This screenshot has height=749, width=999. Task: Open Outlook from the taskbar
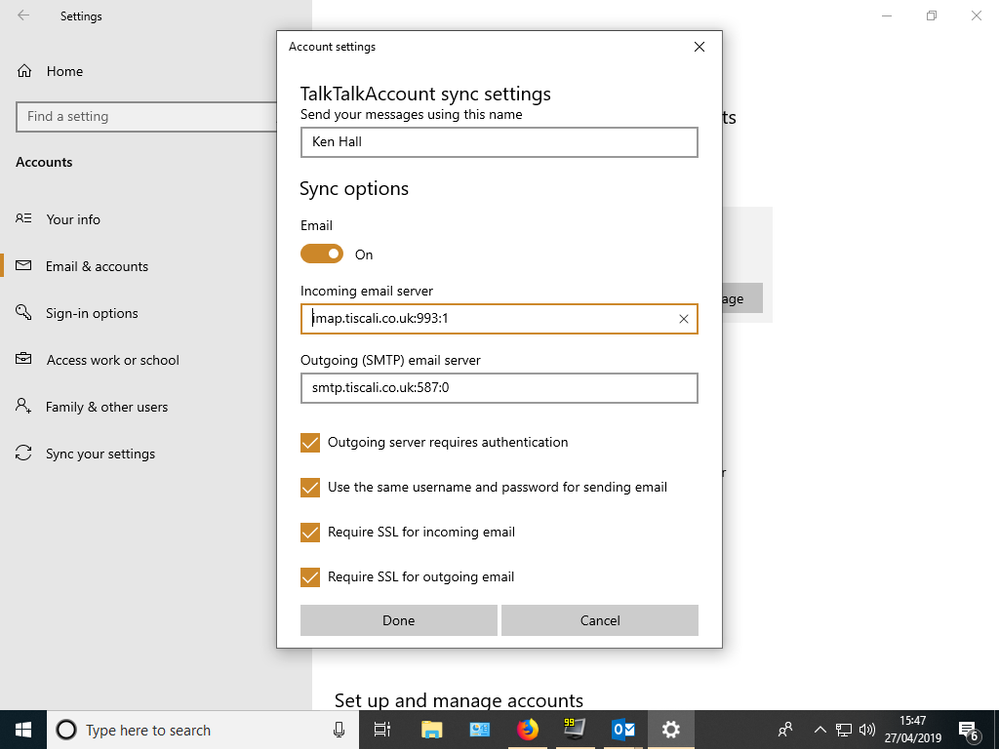tap(623, 729)
